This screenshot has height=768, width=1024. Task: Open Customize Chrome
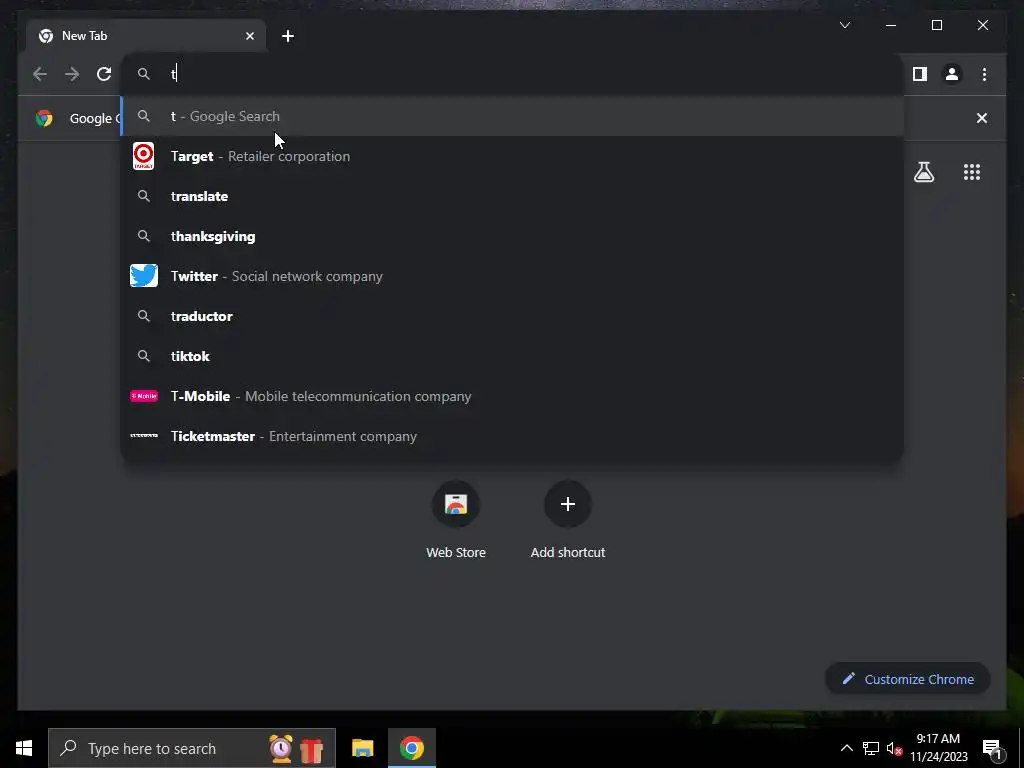point(908,679)
